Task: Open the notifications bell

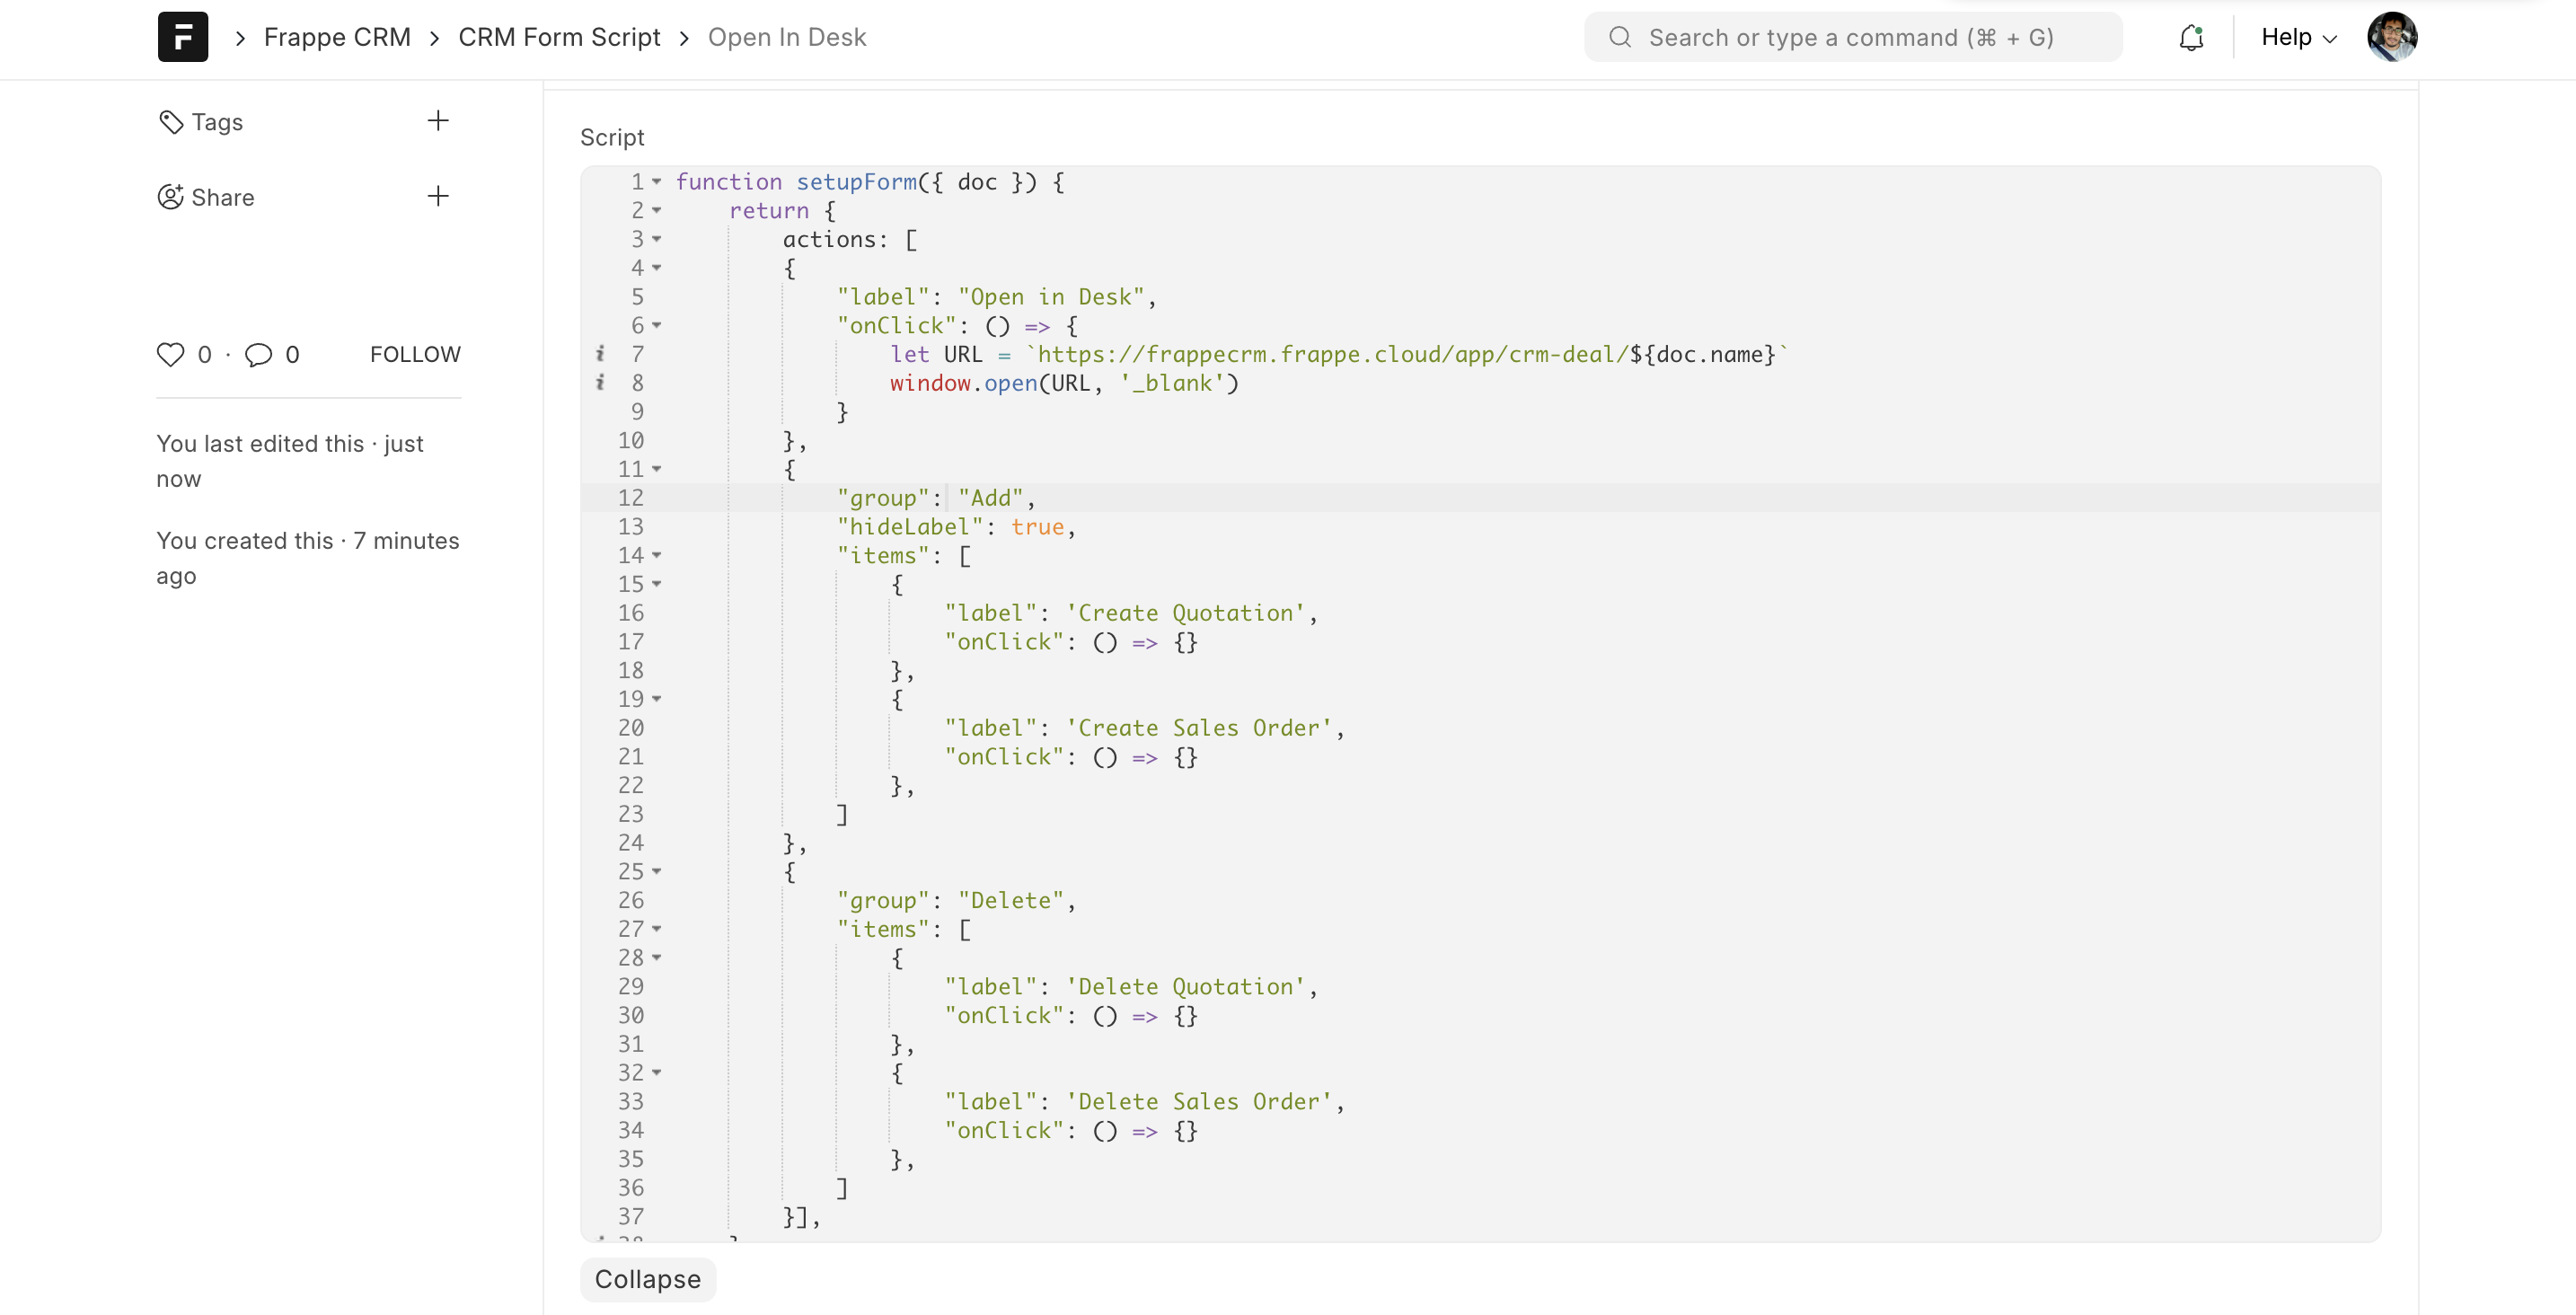Action: click(2190, 37)
